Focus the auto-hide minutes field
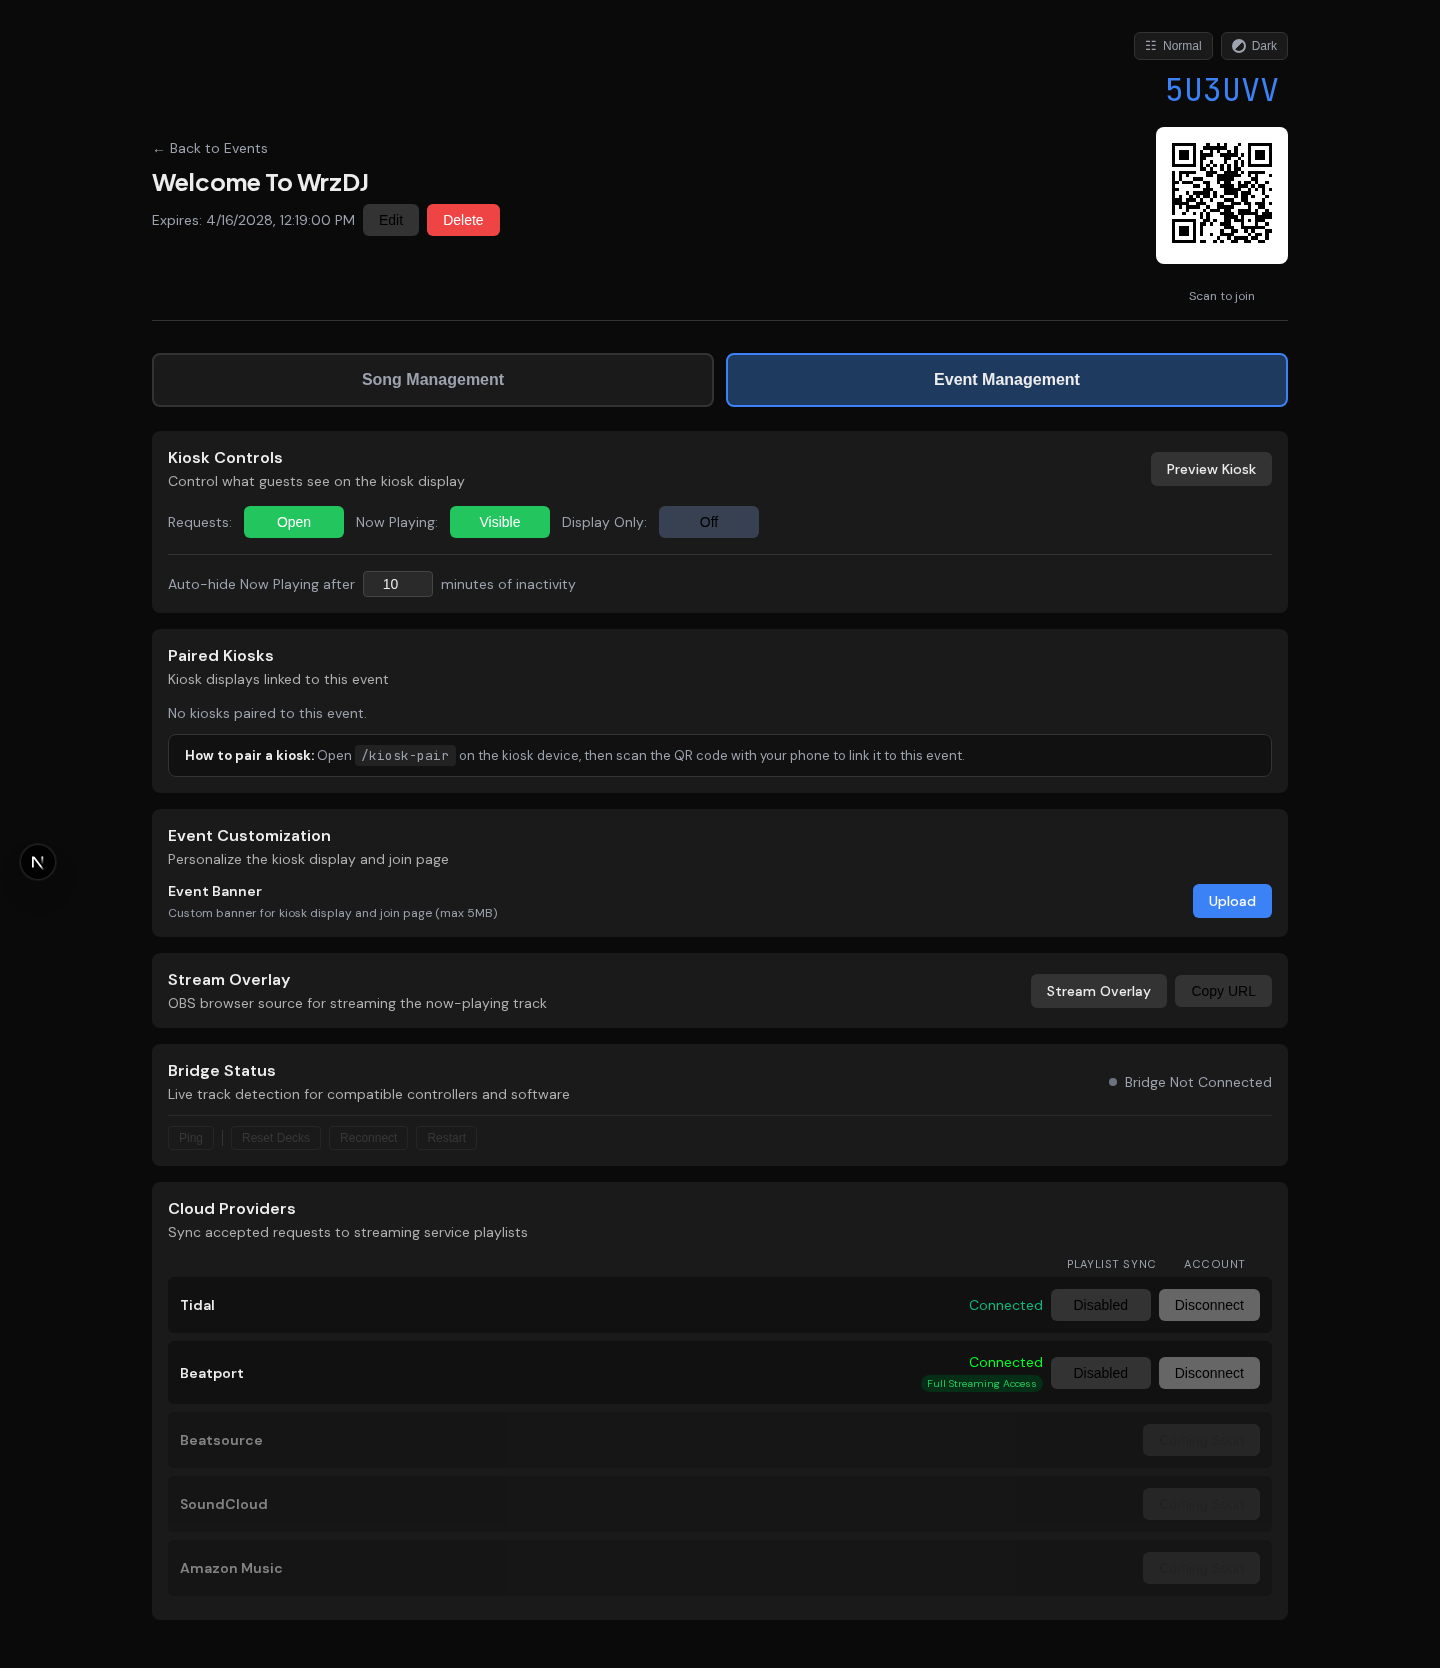Image resolution: width=1440 pixels, height=1668 pixels. (x=398, y=584)
